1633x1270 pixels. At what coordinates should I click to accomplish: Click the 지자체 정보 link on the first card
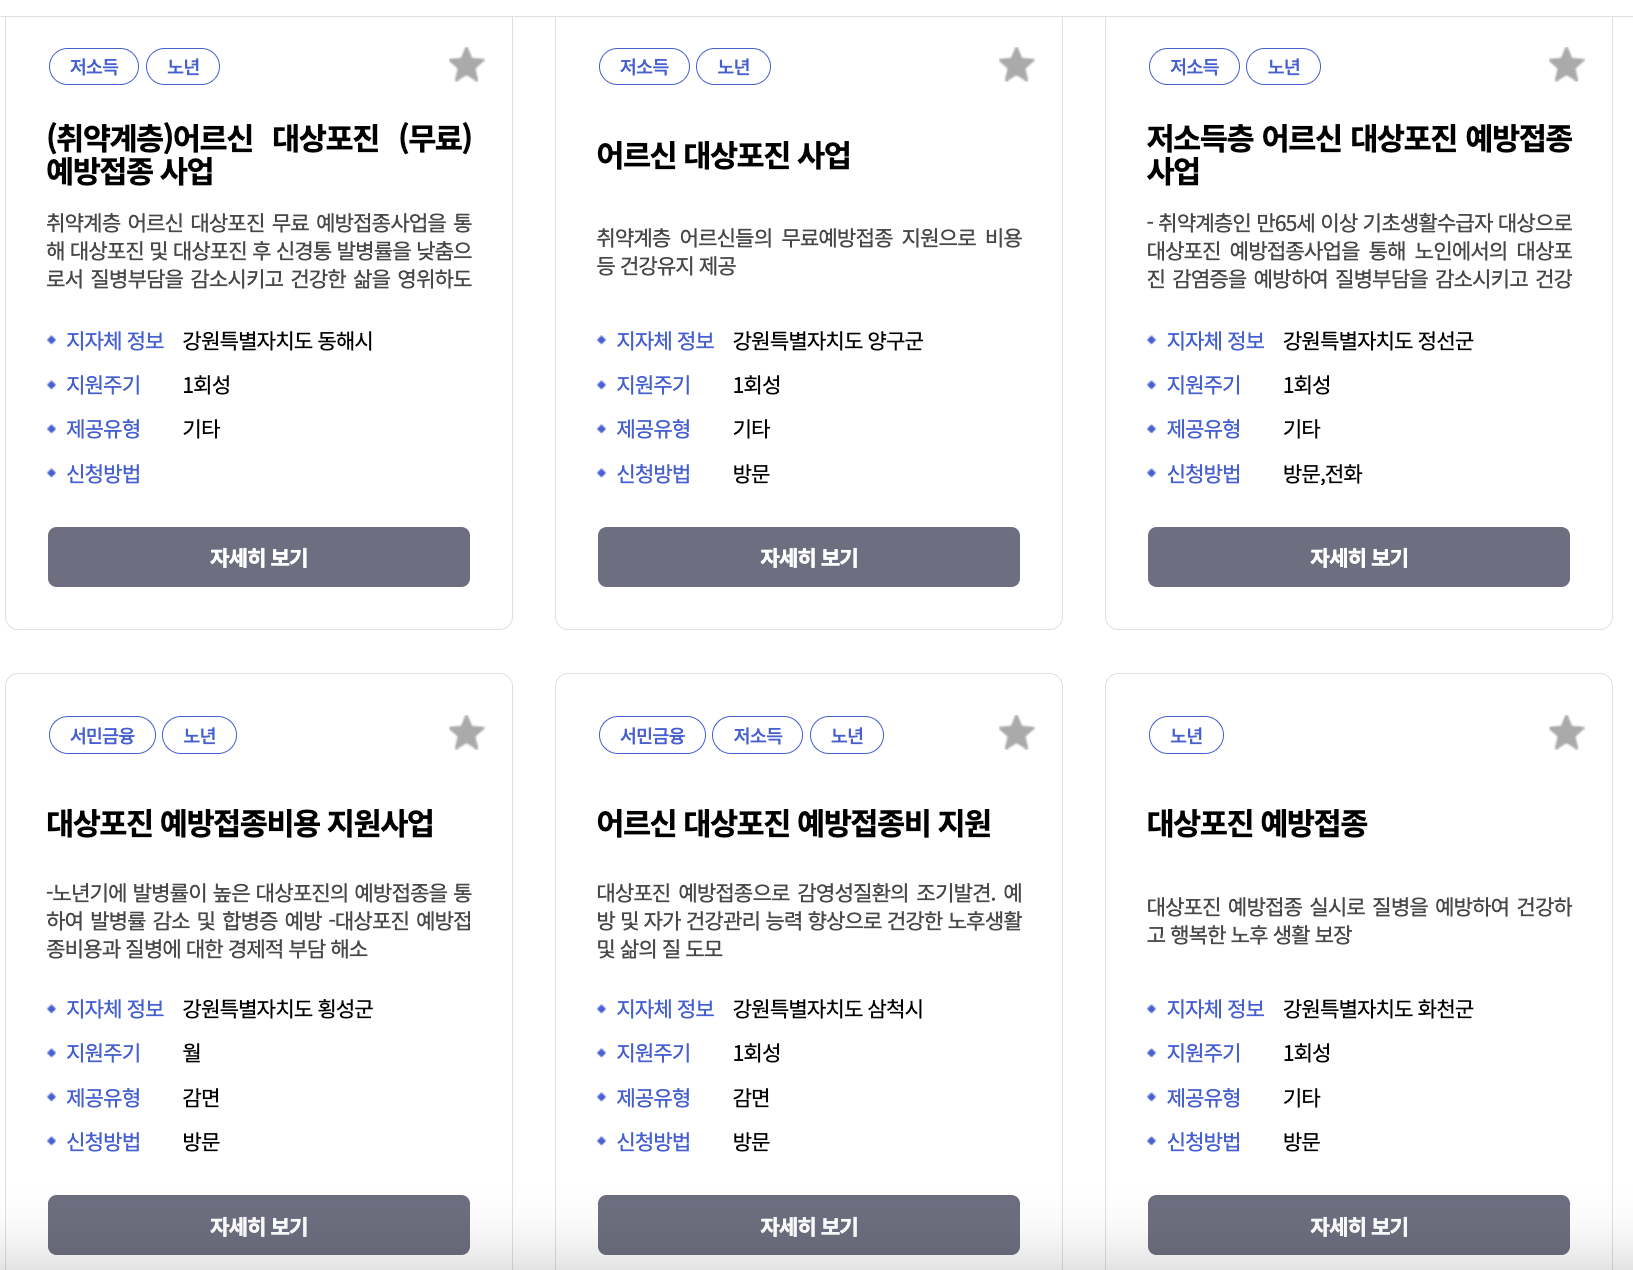coord(113,340)
